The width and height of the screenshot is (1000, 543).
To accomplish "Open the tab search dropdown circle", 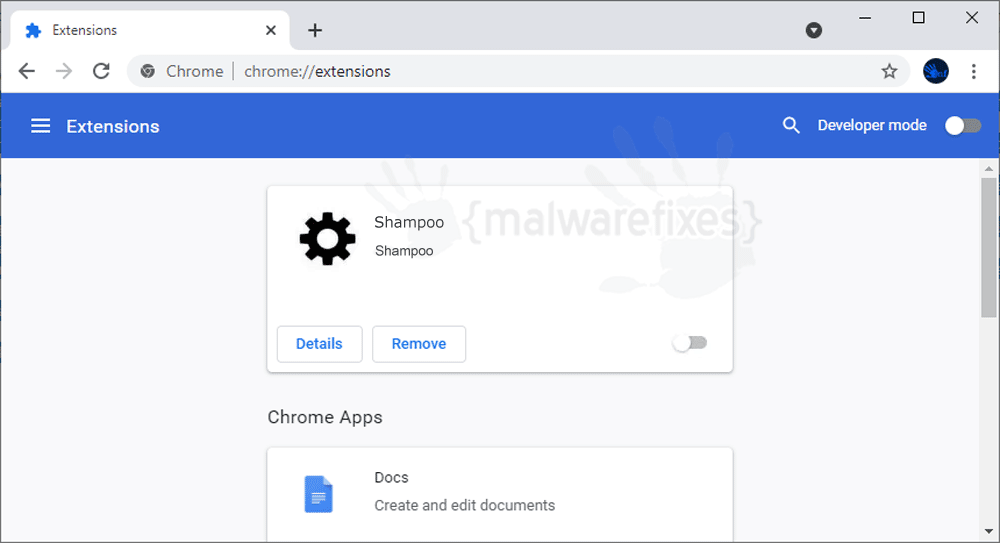I will coord(813,30).
